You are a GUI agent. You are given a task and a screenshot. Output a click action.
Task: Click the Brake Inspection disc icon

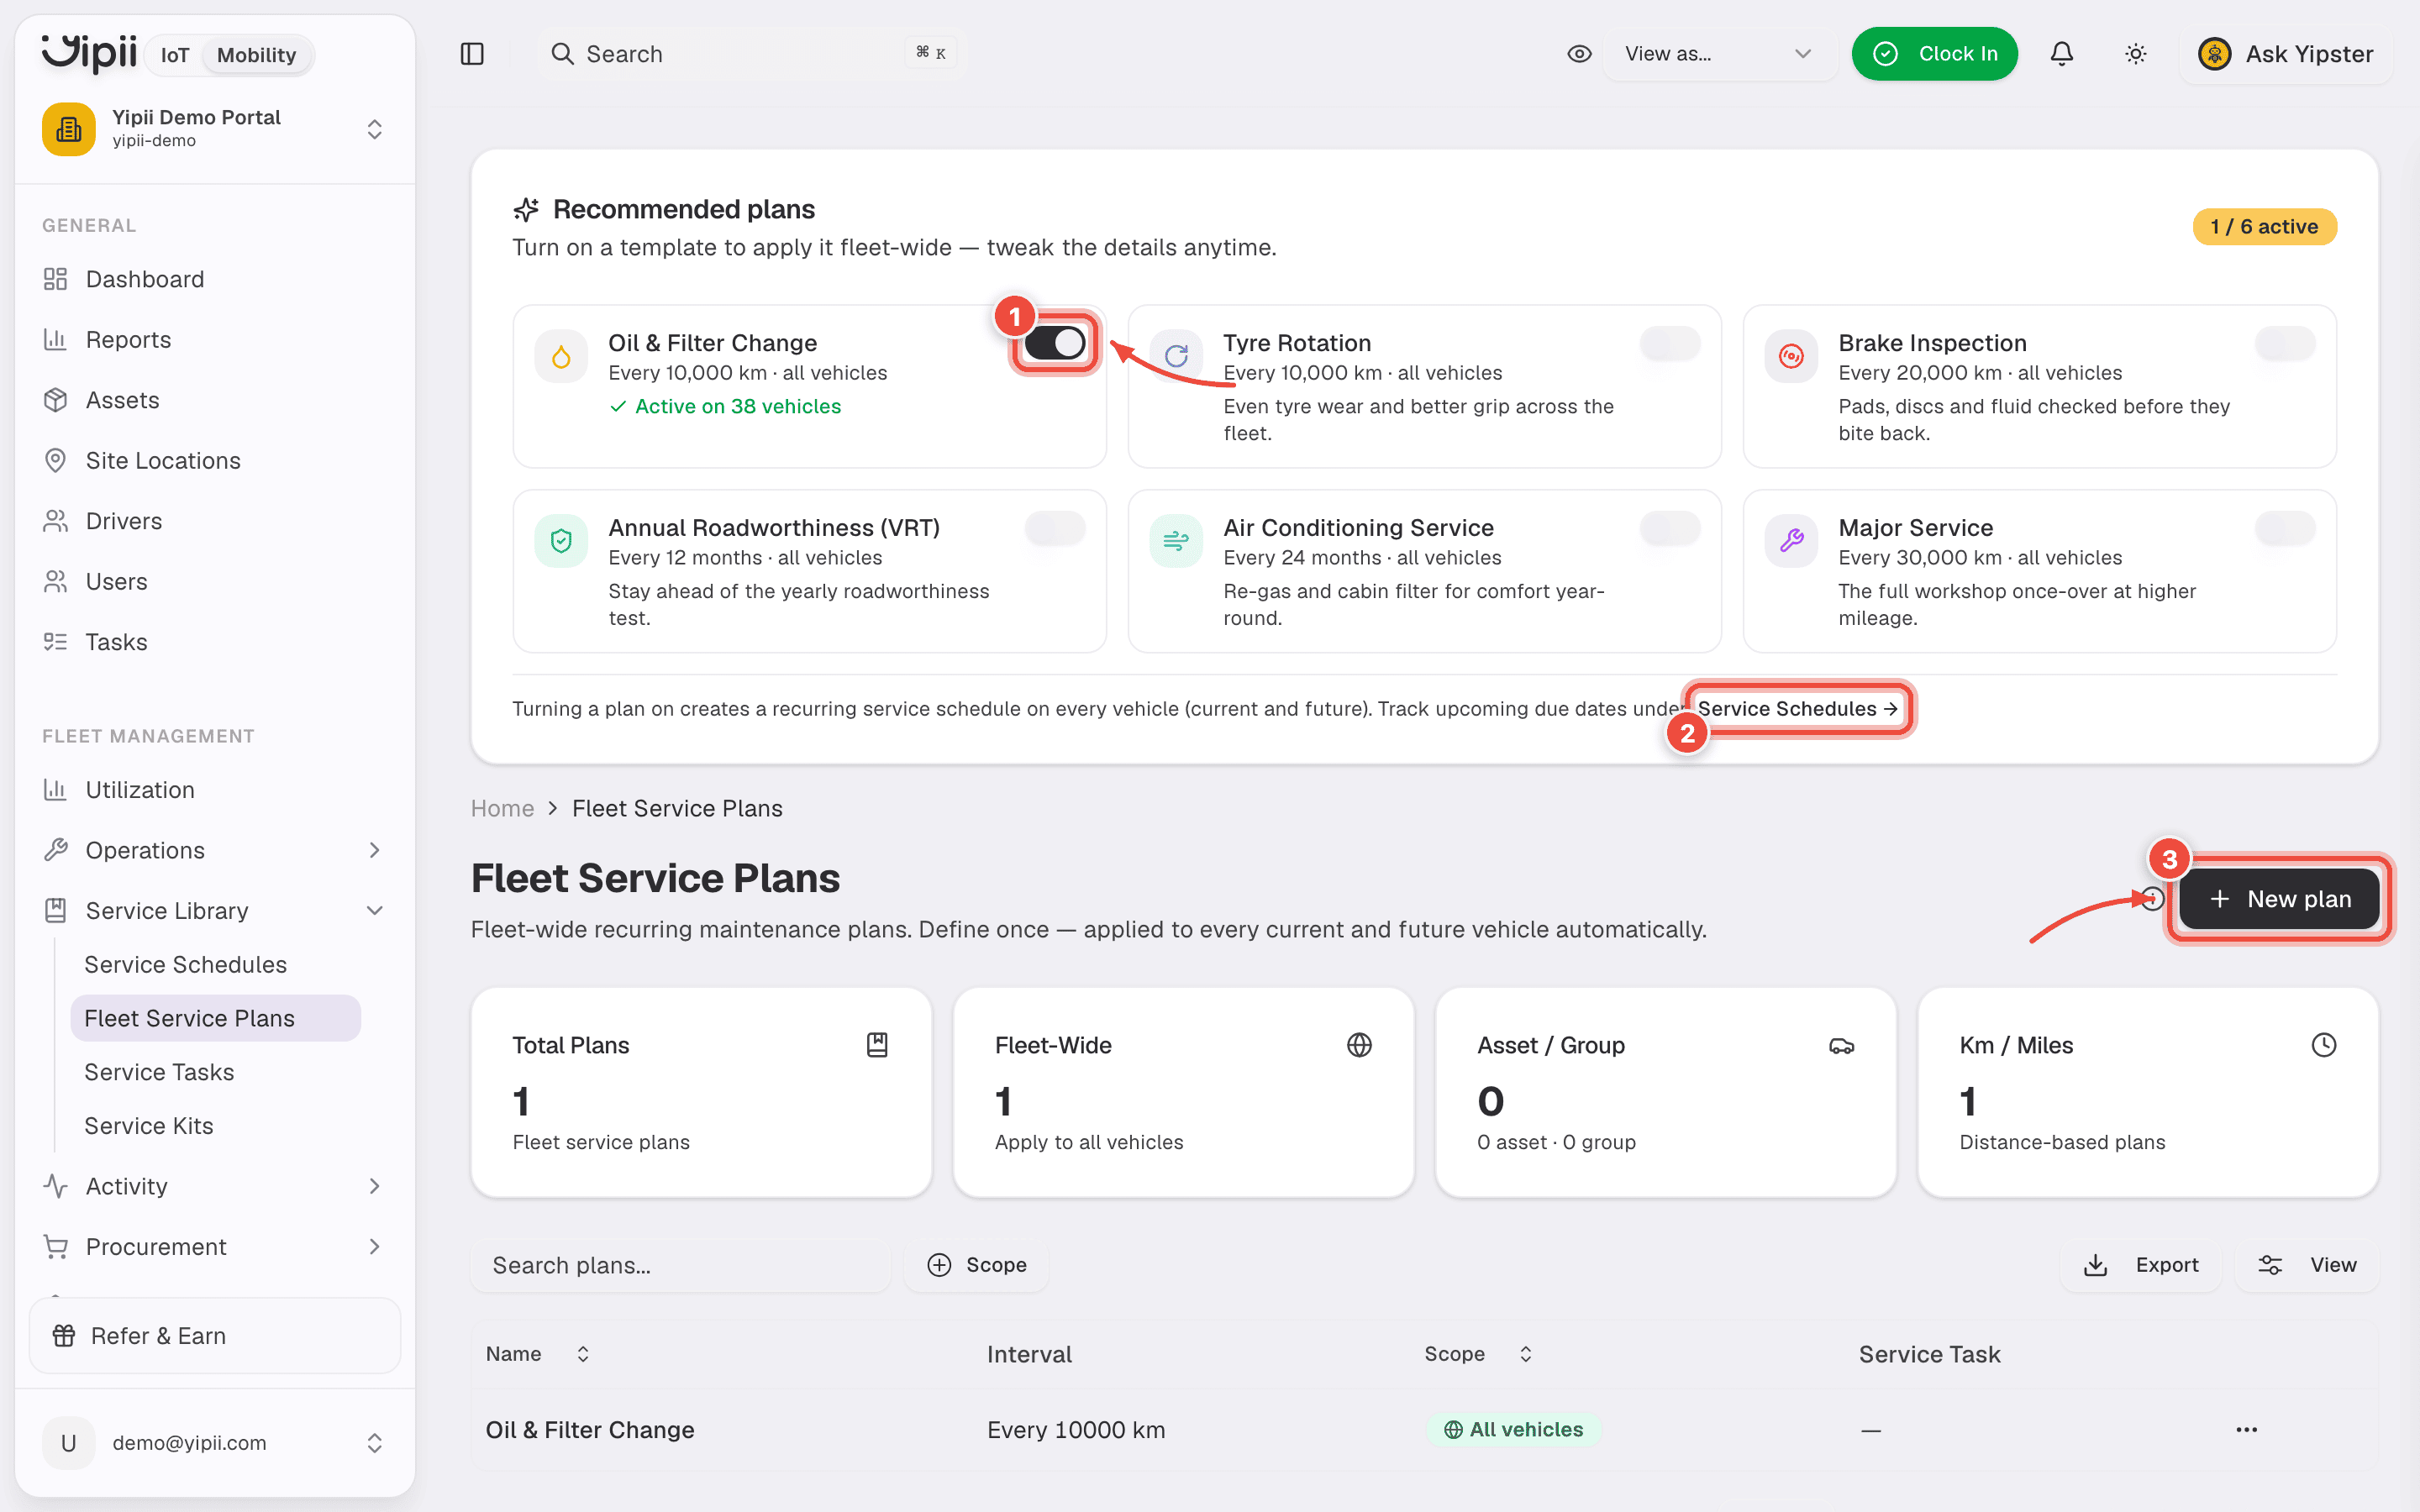click(1791, 356)
